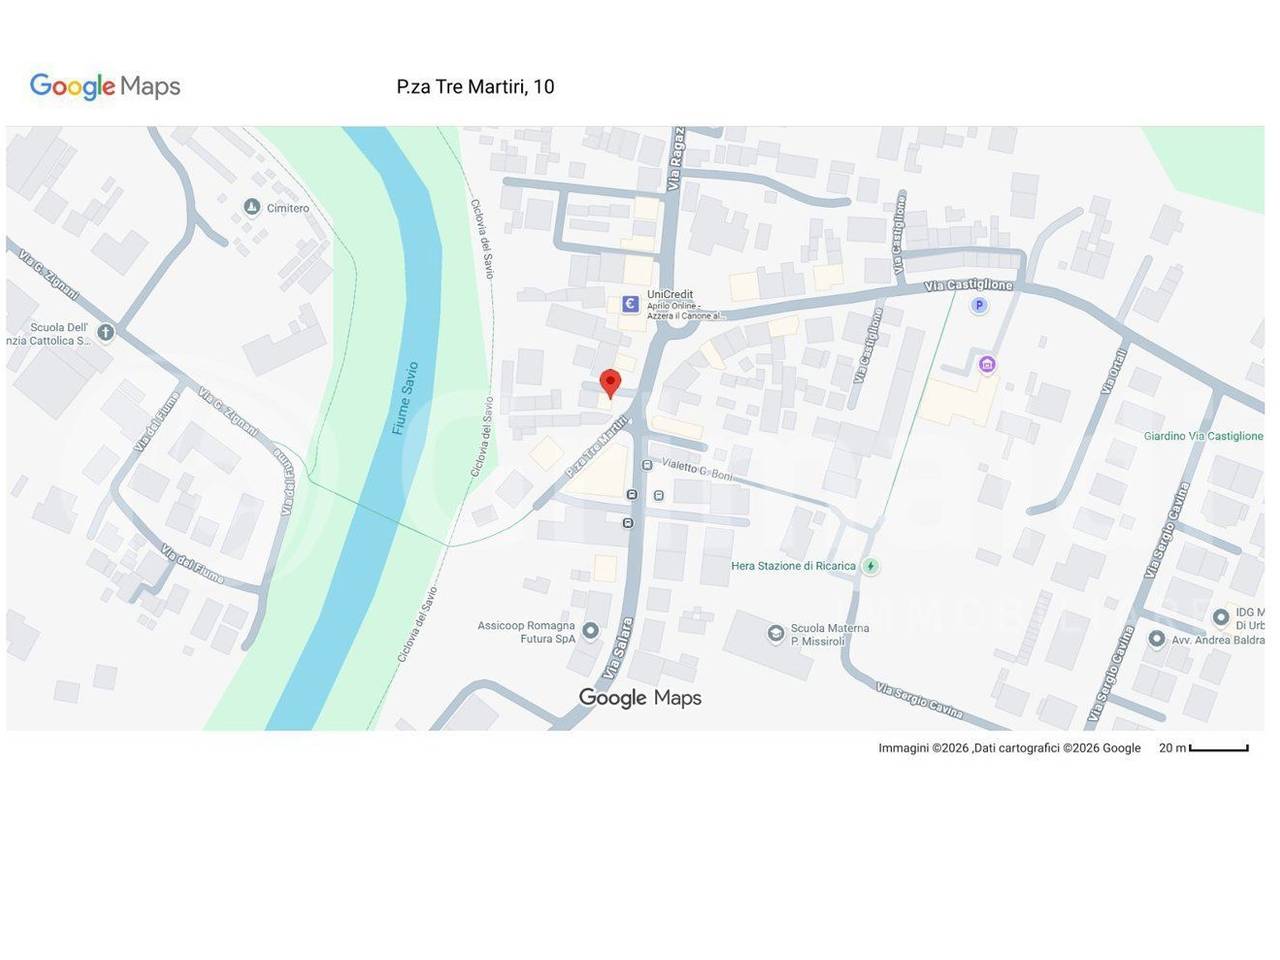Open the blue parking P marker
Screen dimensions: 1280x960
tap(979, 306)
